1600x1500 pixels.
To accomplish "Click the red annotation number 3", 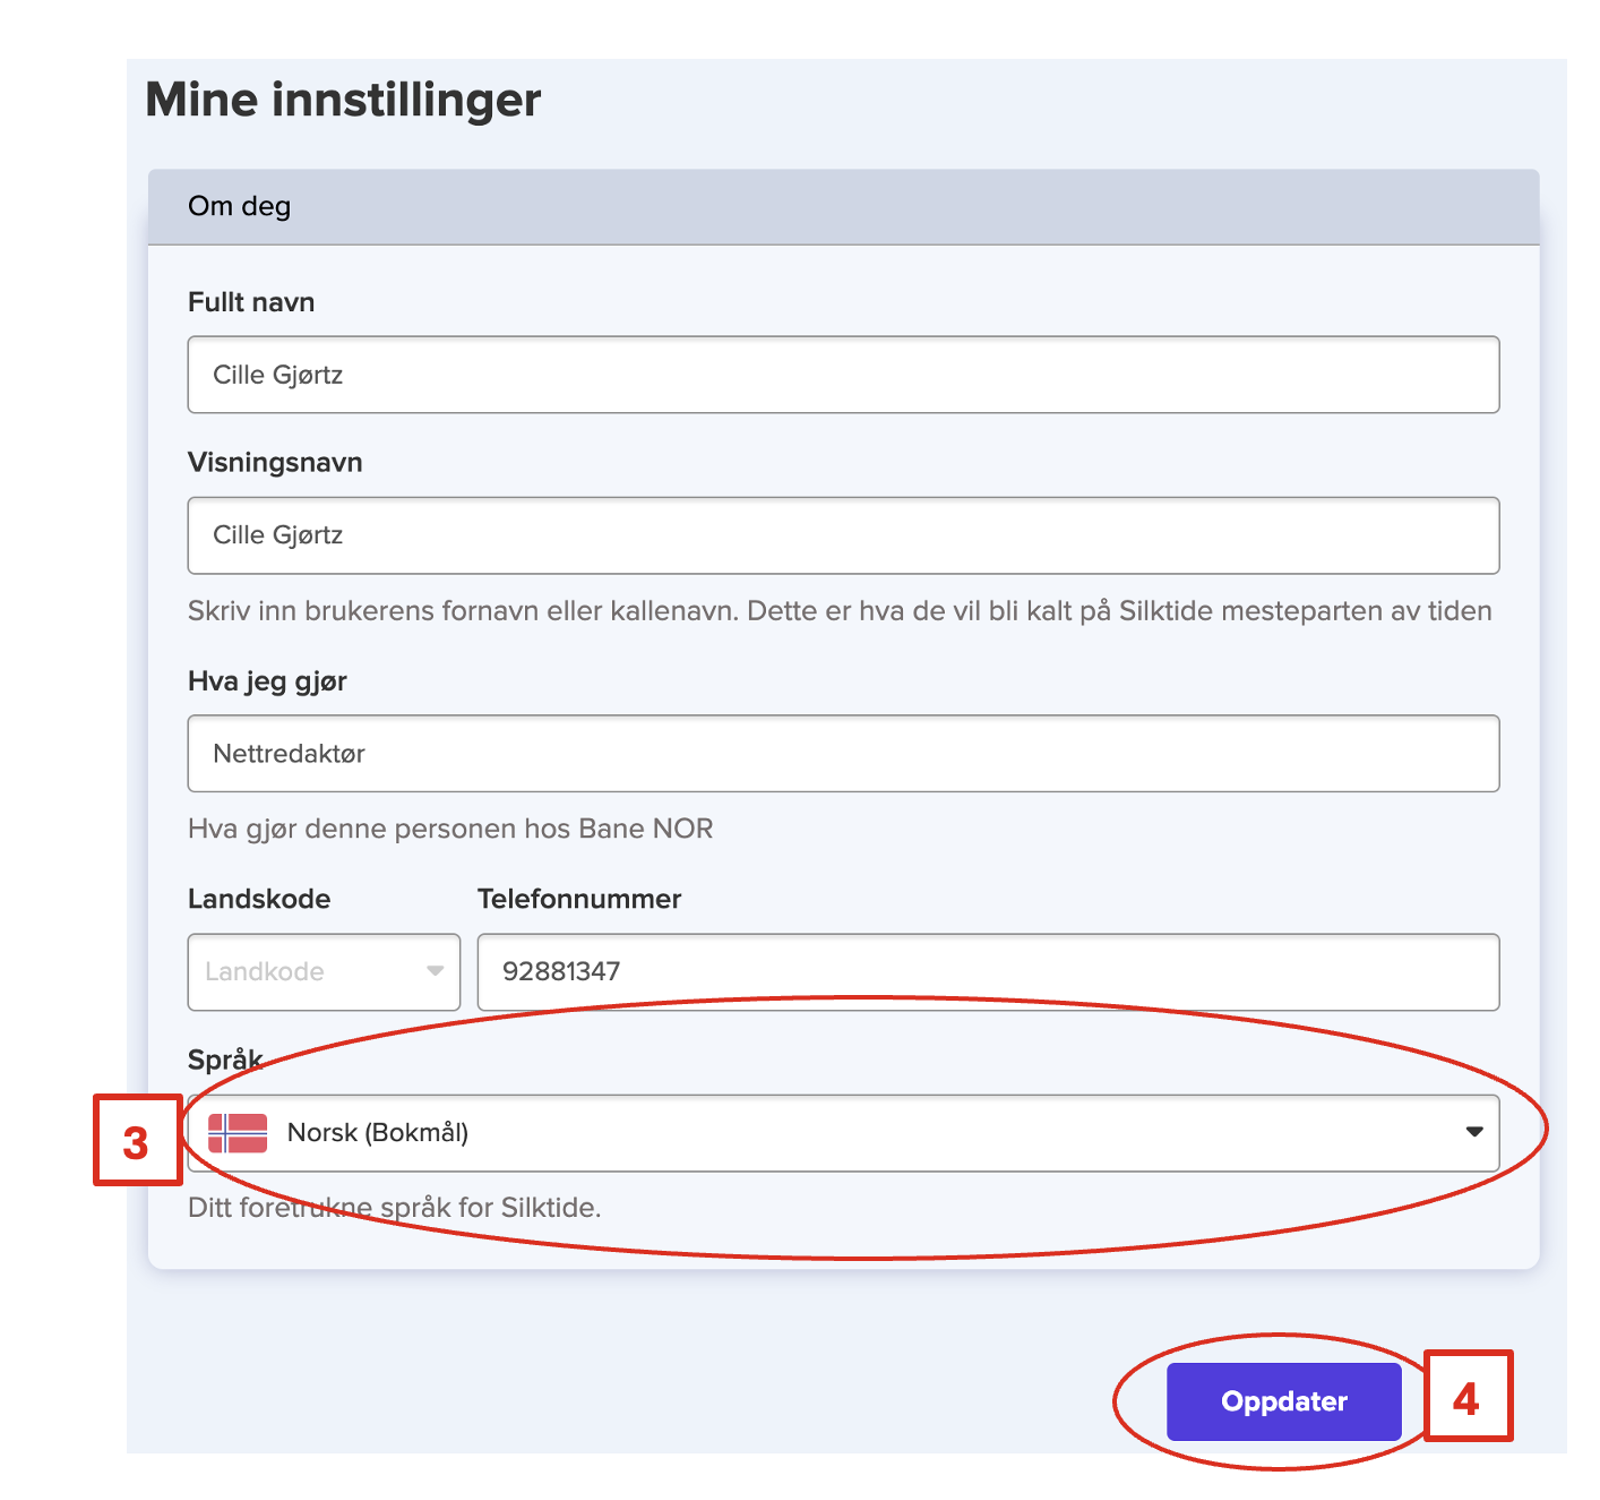I will (137, 1141).
